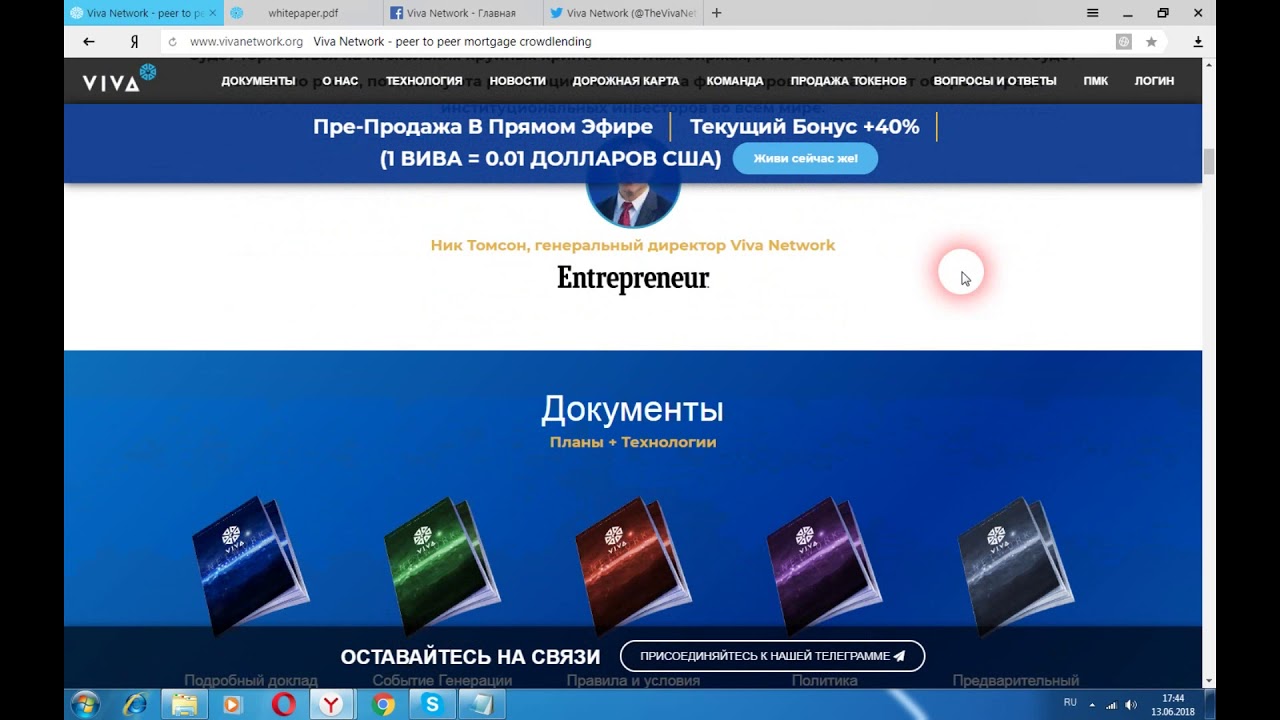Screen dimensions: 1280x720
Task: Open Windows Explorer folder from taskbar
Action: (x=184, y=705)
